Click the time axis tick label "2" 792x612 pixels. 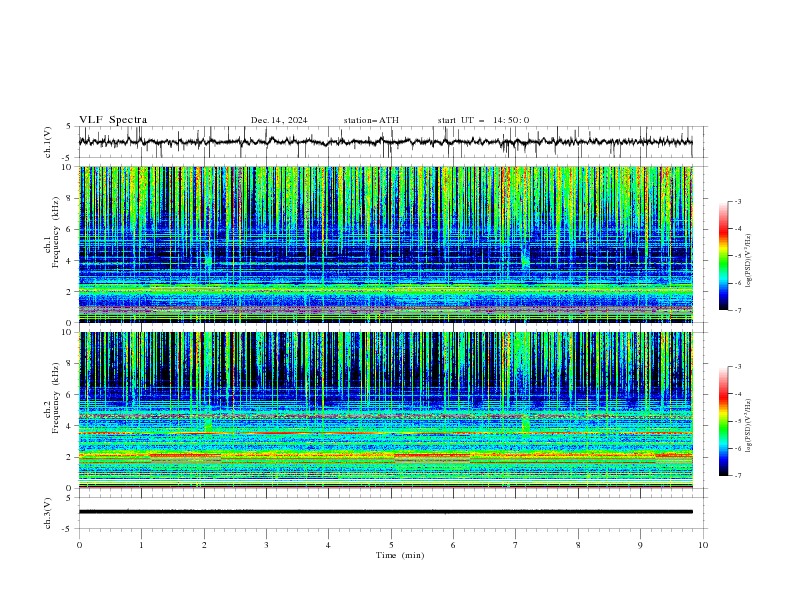204,545
